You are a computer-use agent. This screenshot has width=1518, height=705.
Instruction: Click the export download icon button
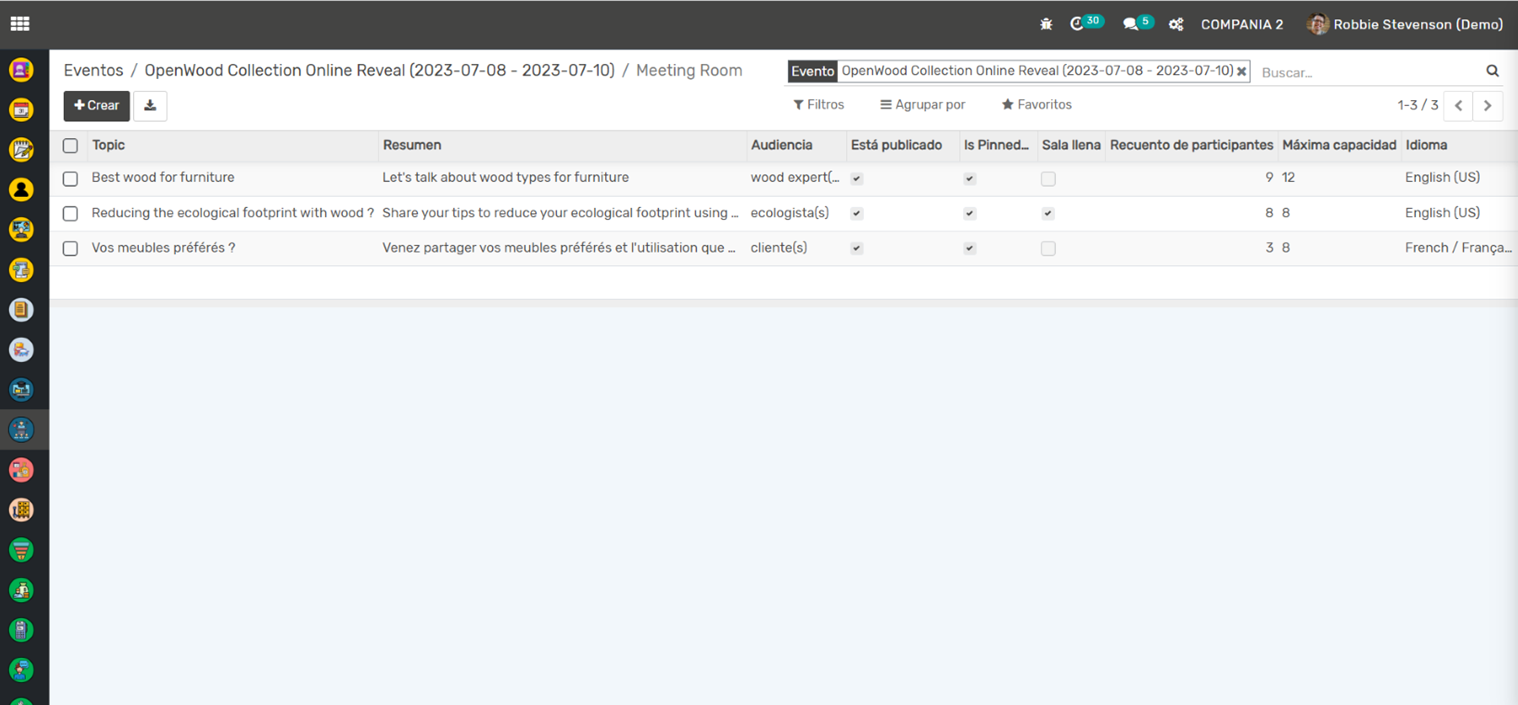(150, 105)
